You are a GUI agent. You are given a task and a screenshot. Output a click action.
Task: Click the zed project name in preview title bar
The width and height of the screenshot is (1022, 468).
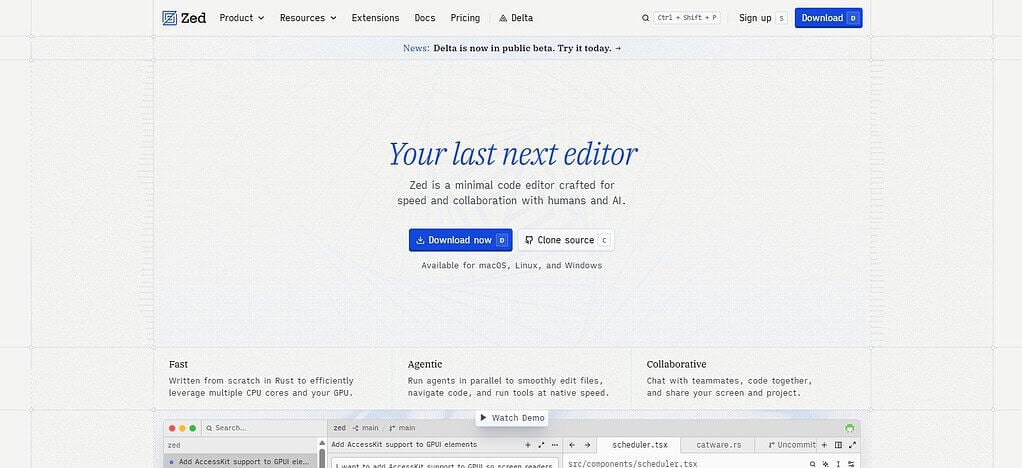click(339, 428)
